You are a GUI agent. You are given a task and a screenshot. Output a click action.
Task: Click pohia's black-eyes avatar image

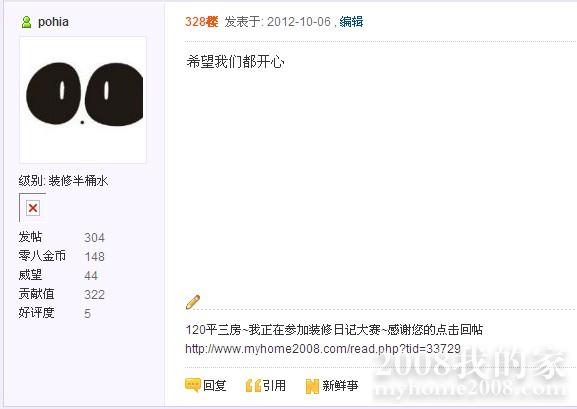(x=83, y=100)
